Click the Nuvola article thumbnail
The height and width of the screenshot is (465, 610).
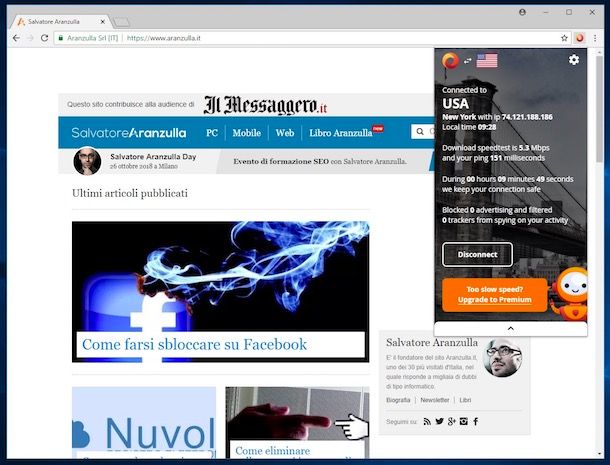point(144,422)
